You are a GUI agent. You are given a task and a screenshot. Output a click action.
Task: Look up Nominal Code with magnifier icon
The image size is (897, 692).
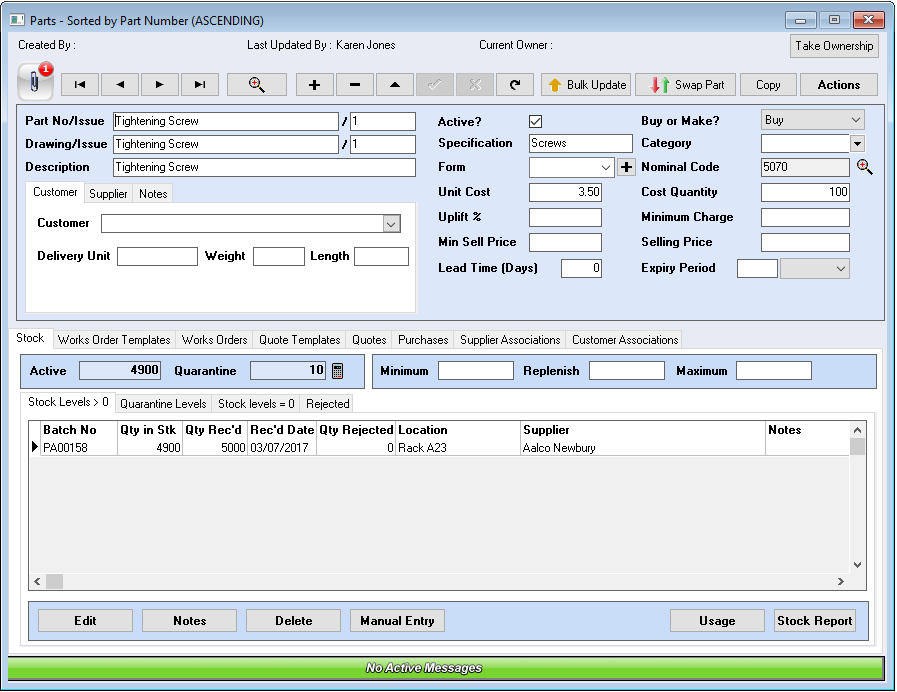coord(865,168)
